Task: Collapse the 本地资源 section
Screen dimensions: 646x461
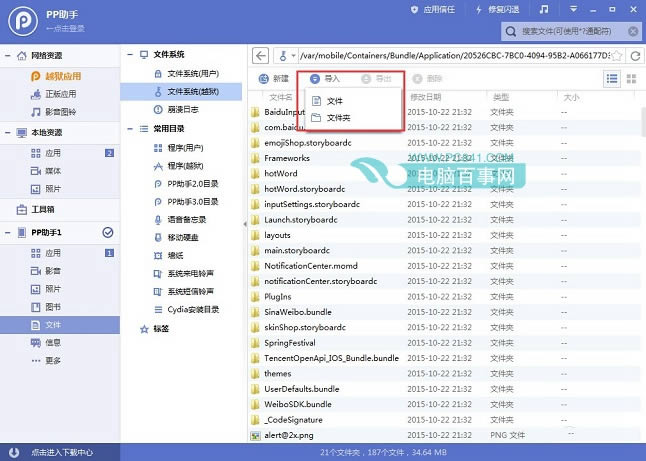Action: [7, 133]
